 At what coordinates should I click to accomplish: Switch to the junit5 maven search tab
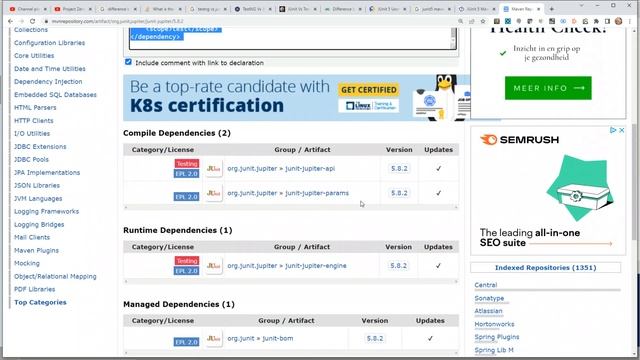click(433, 9)
